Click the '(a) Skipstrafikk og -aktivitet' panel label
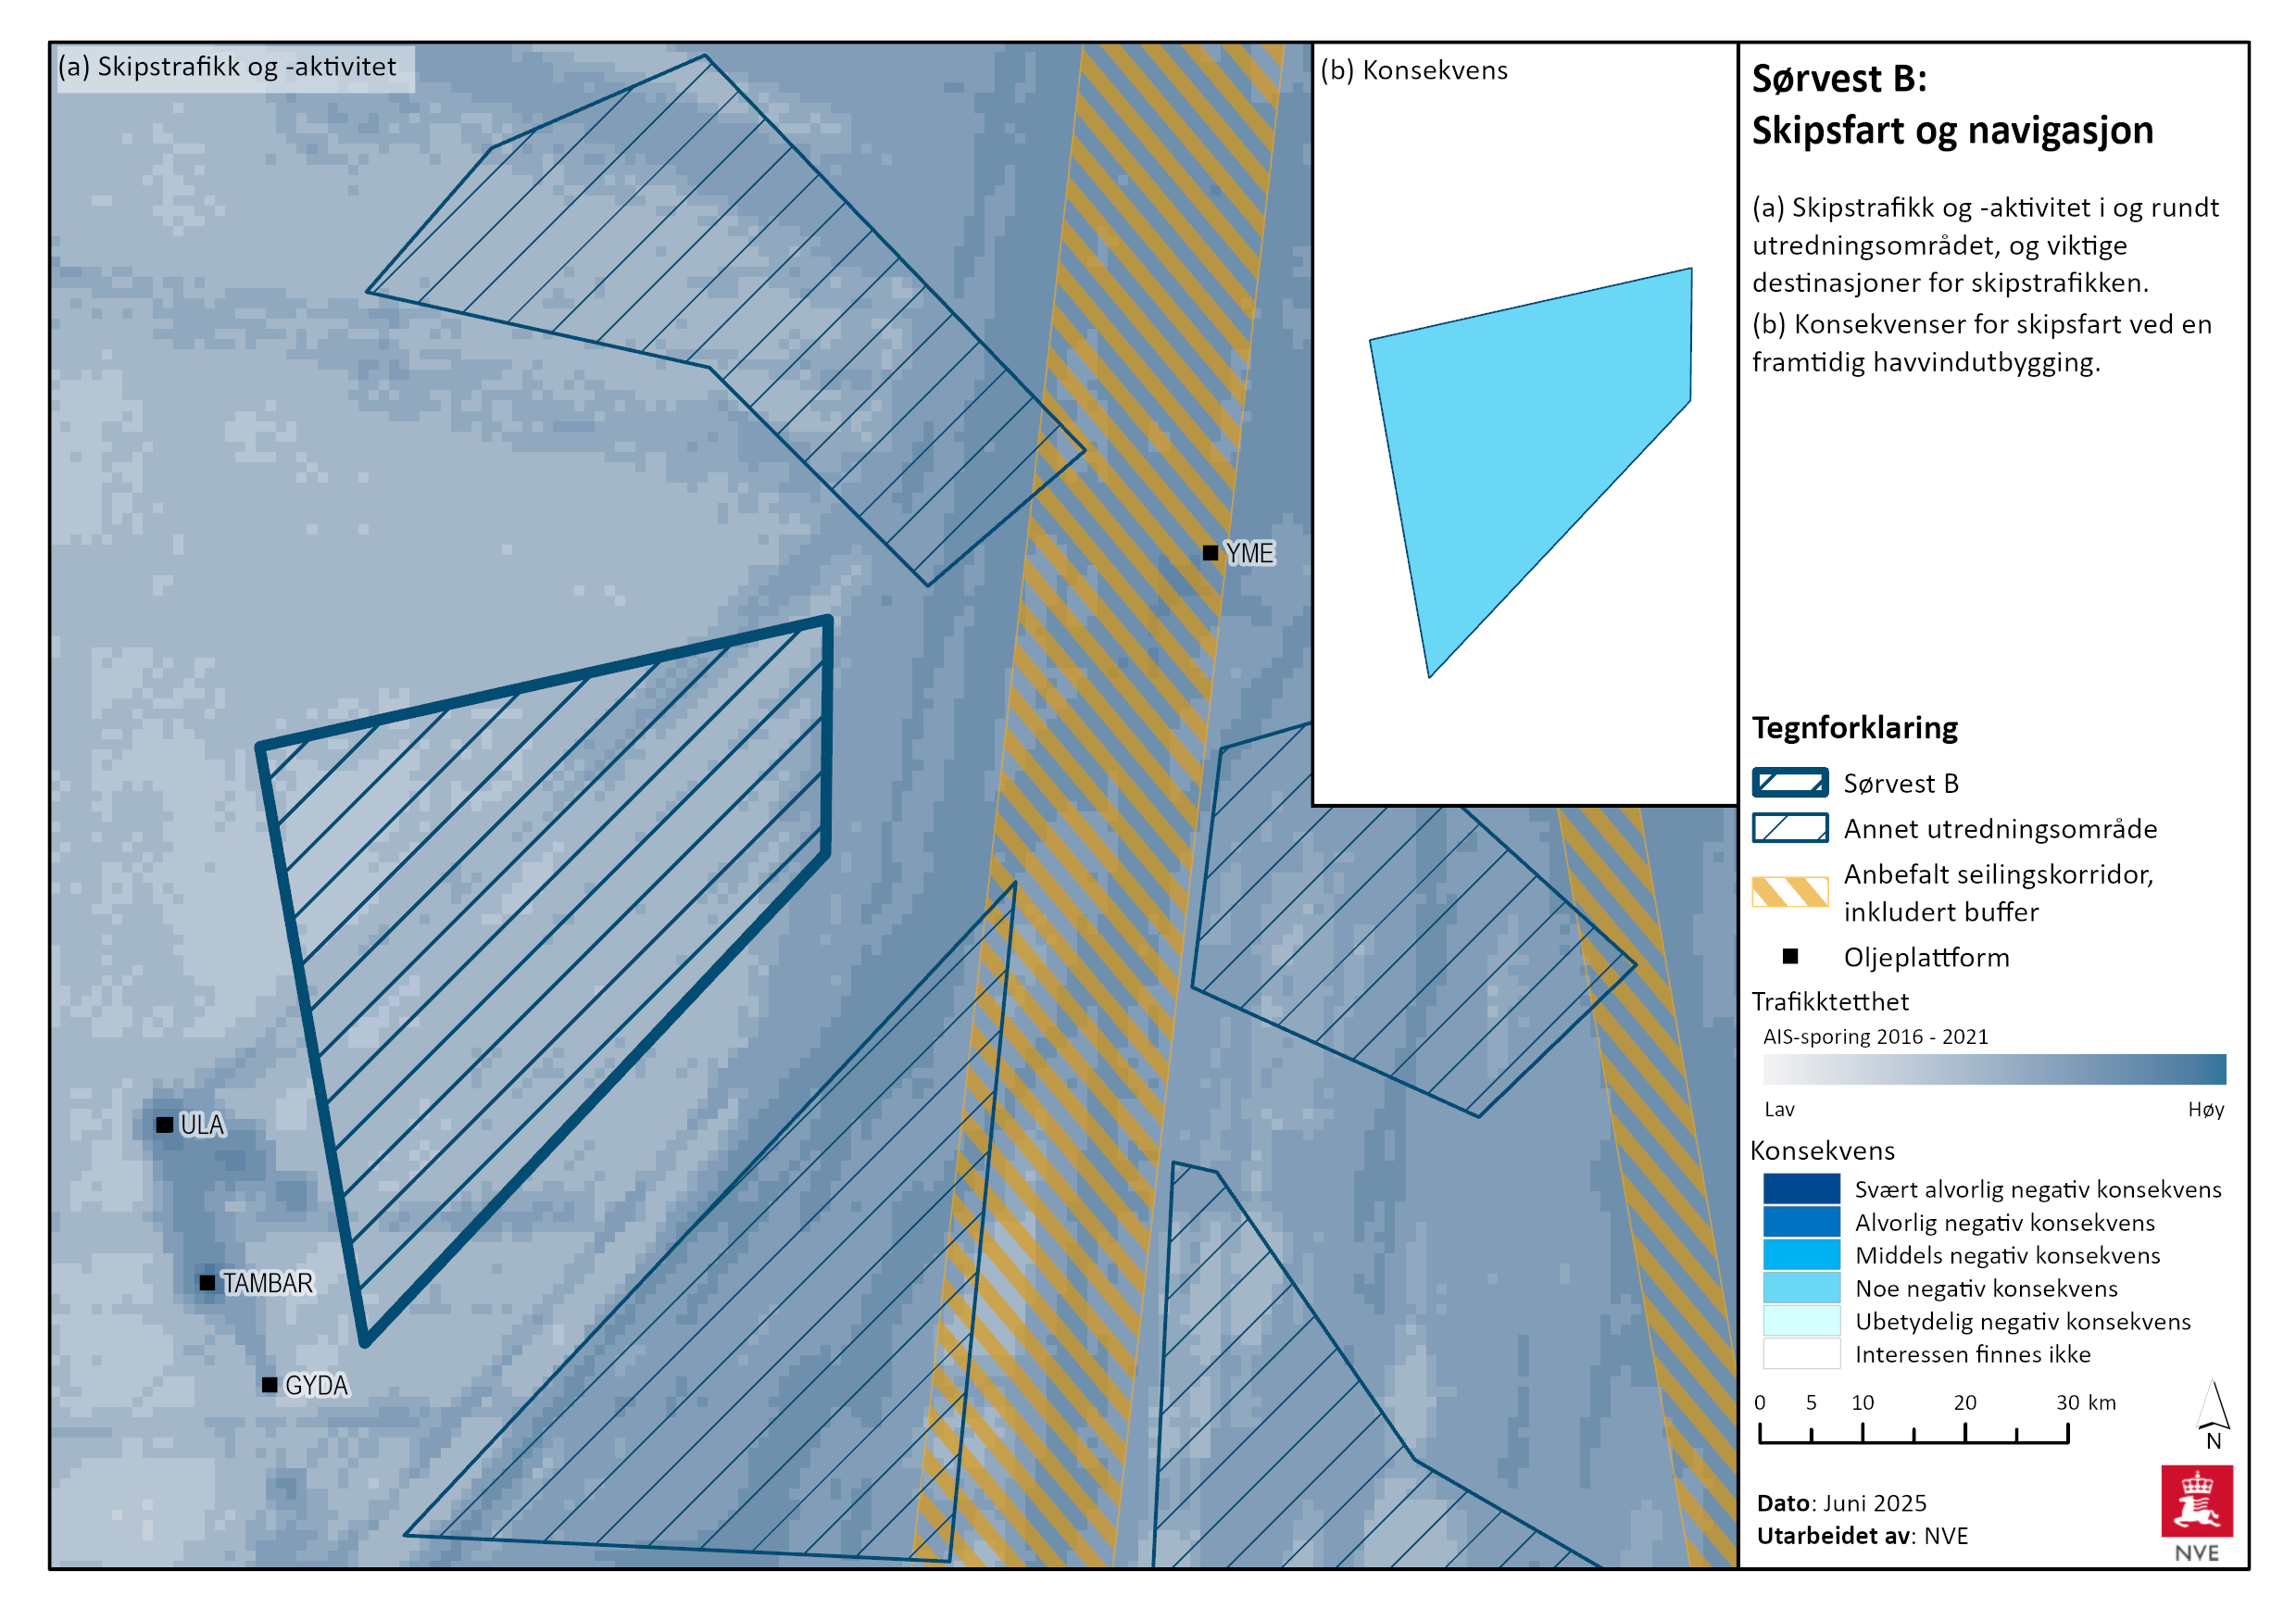 227,67
